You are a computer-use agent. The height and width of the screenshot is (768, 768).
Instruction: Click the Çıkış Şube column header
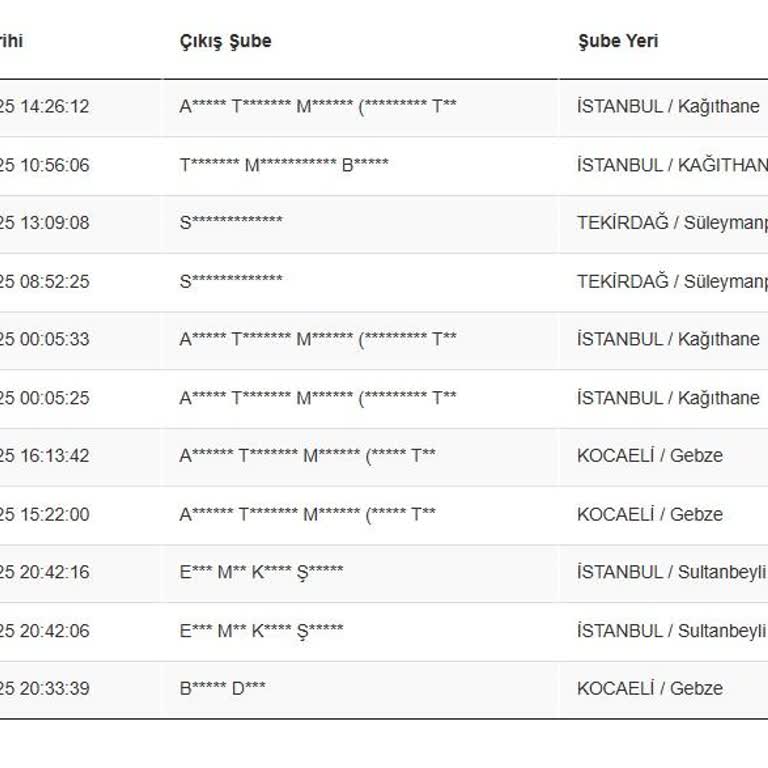(x=225, y=42)
